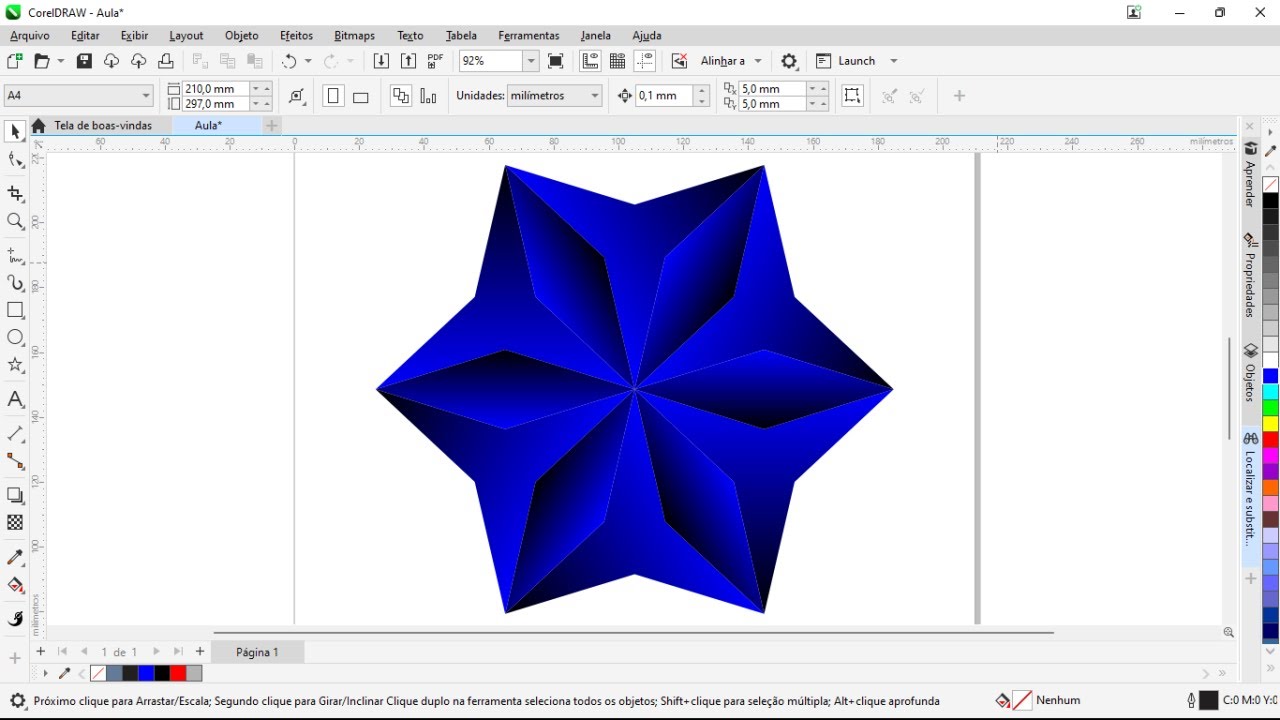Image resolution: width=1280 pixels, height=720 pixels.
Task: Click the Print icon
Action: pyautogui.click(x=166, y=61)
